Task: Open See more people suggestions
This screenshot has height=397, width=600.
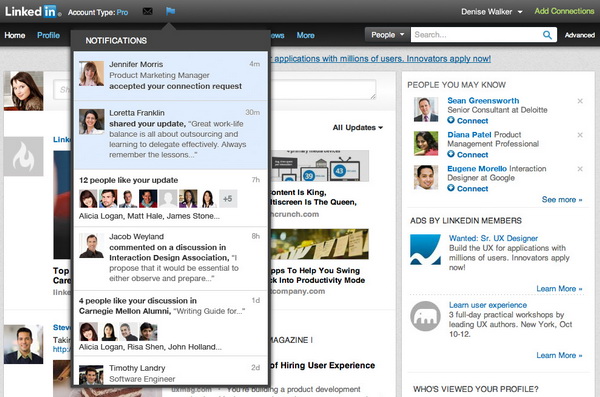Action: click(x=562, y=199)
